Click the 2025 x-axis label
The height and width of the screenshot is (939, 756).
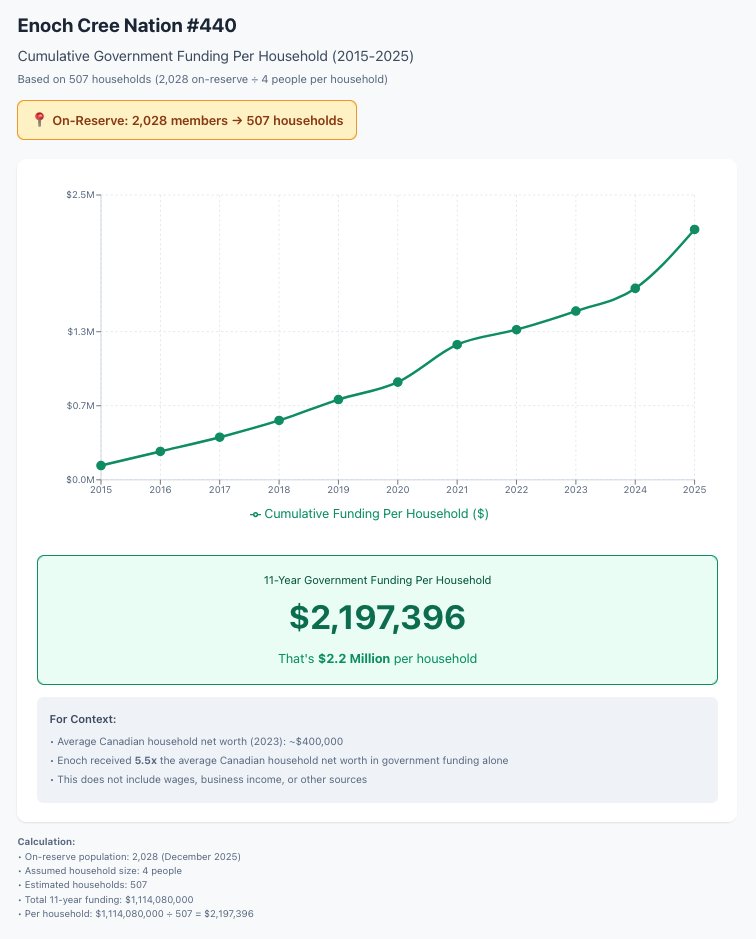click(694, 490)
